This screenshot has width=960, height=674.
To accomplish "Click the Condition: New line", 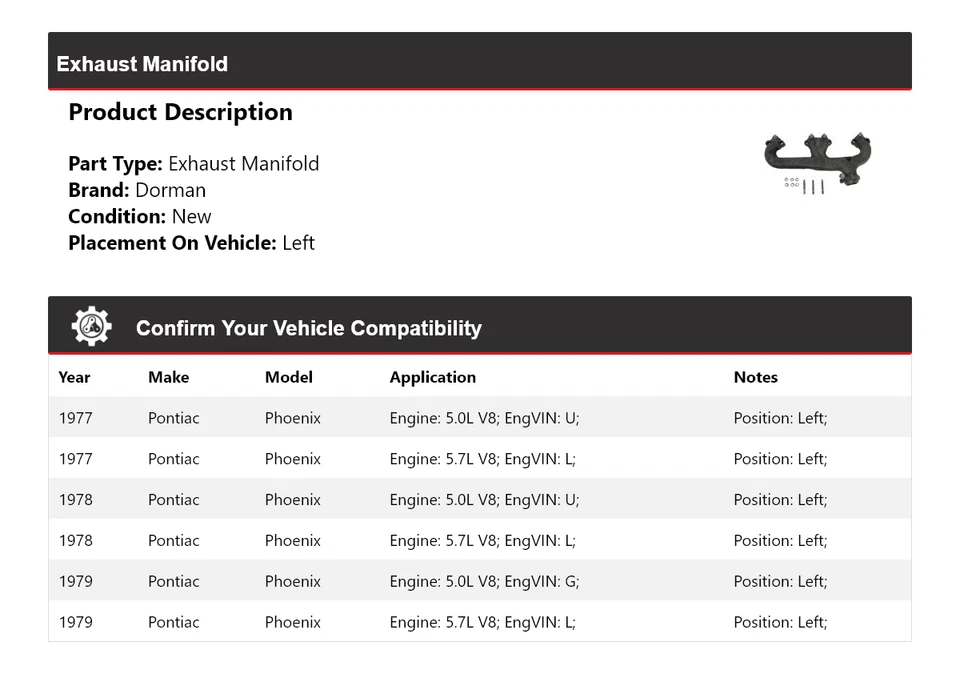I will [140, 216].
